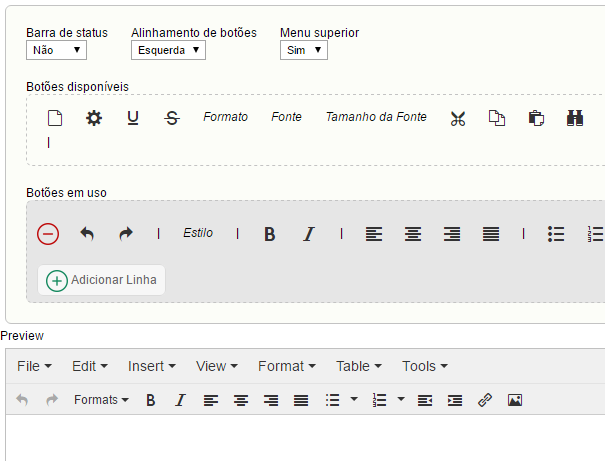605x461 pixels.
Task: Click the insert link icon in preview toolbar
Action: click(485, 400)
